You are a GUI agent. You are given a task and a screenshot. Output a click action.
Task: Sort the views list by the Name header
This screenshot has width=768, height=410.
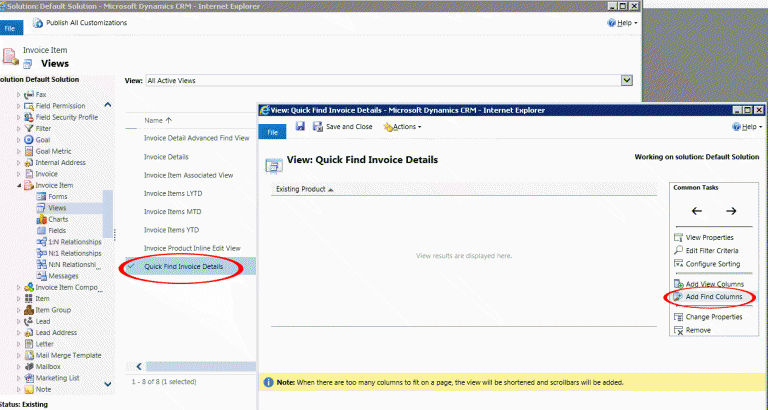pyautogui.click(x=158, y=121)
